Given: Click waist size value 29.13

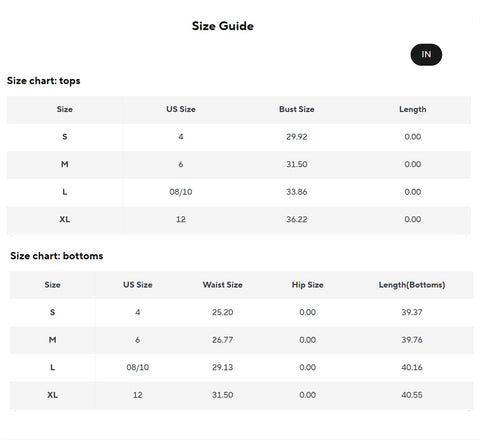Looking at the screenshot, I should [x=223, y=367].
